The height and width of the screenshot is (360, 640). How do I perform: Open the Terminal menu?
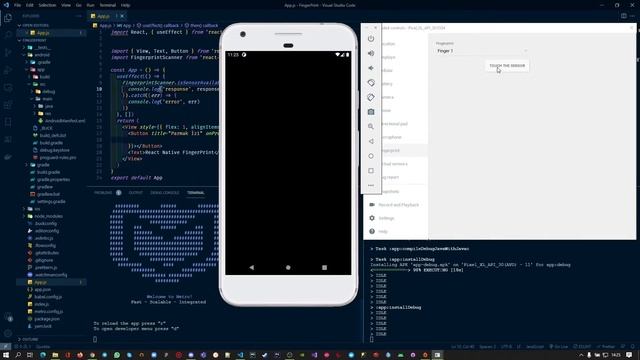[x=108, y=5]
